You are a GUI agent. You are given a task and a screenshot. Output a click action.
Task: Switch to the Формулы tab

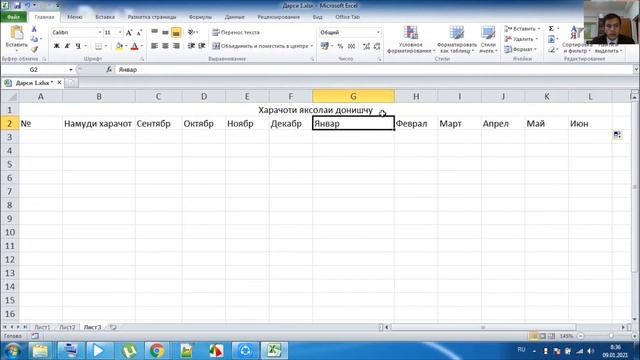[200, 17]
